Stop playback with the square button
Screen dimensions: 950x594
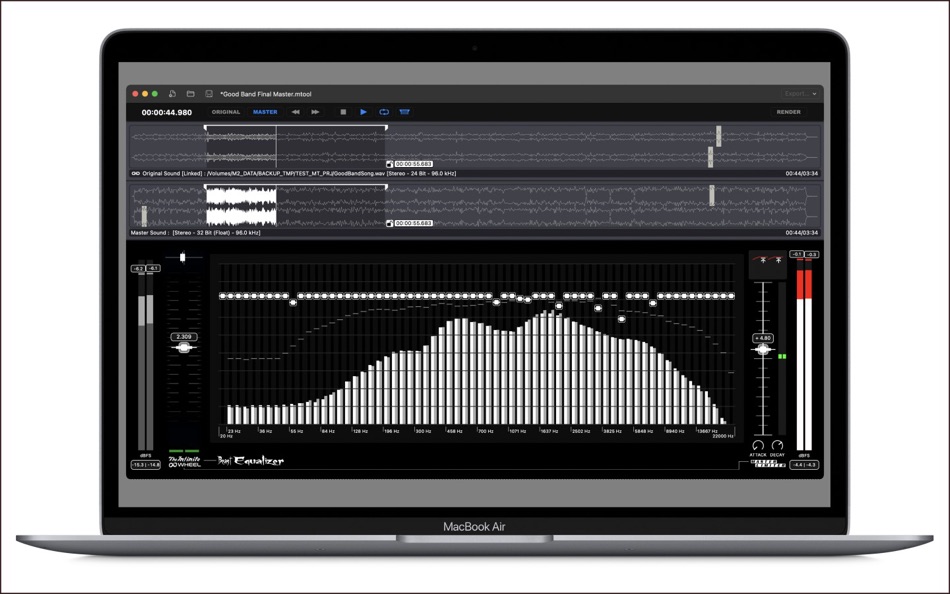343,112
